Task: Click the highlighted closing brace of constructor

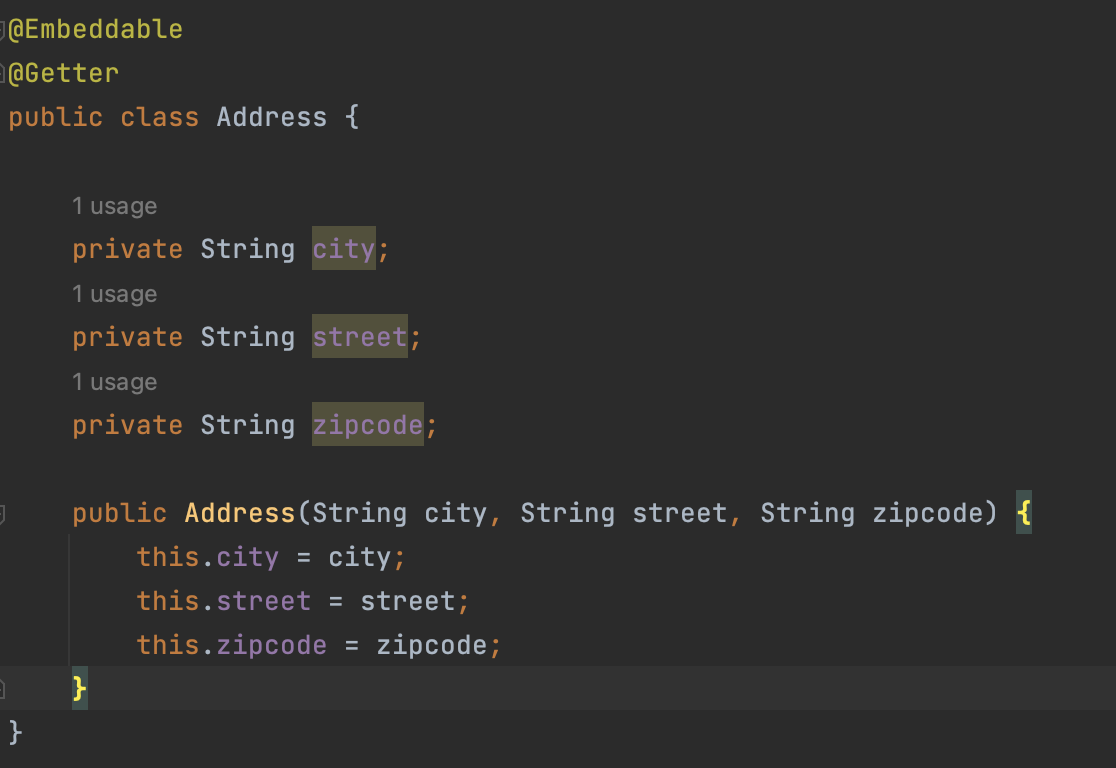Action: pos(80,688)
